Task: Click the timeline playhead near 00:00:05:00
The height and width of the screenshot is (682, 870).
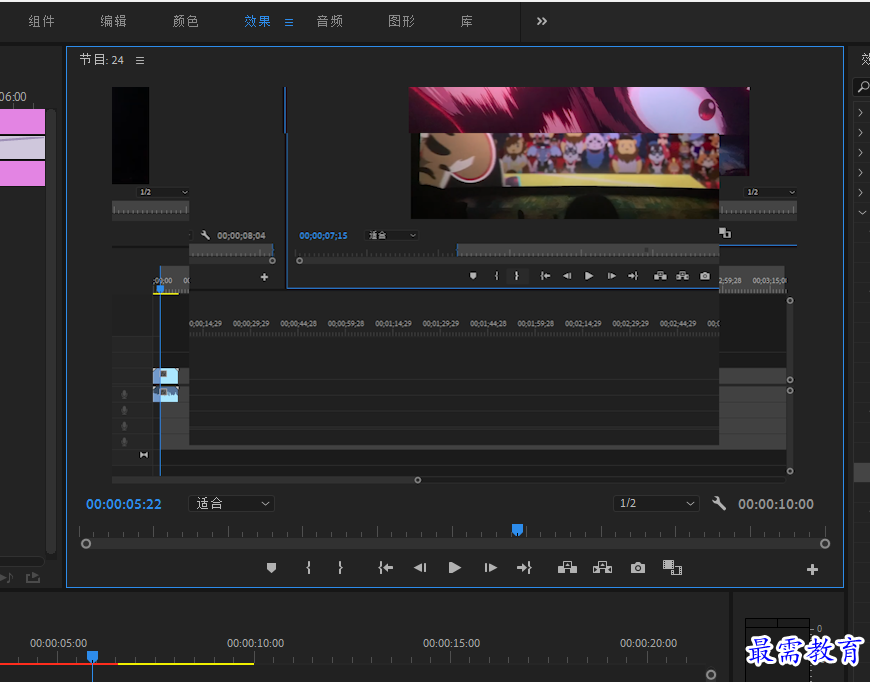Action: [93, 656]
